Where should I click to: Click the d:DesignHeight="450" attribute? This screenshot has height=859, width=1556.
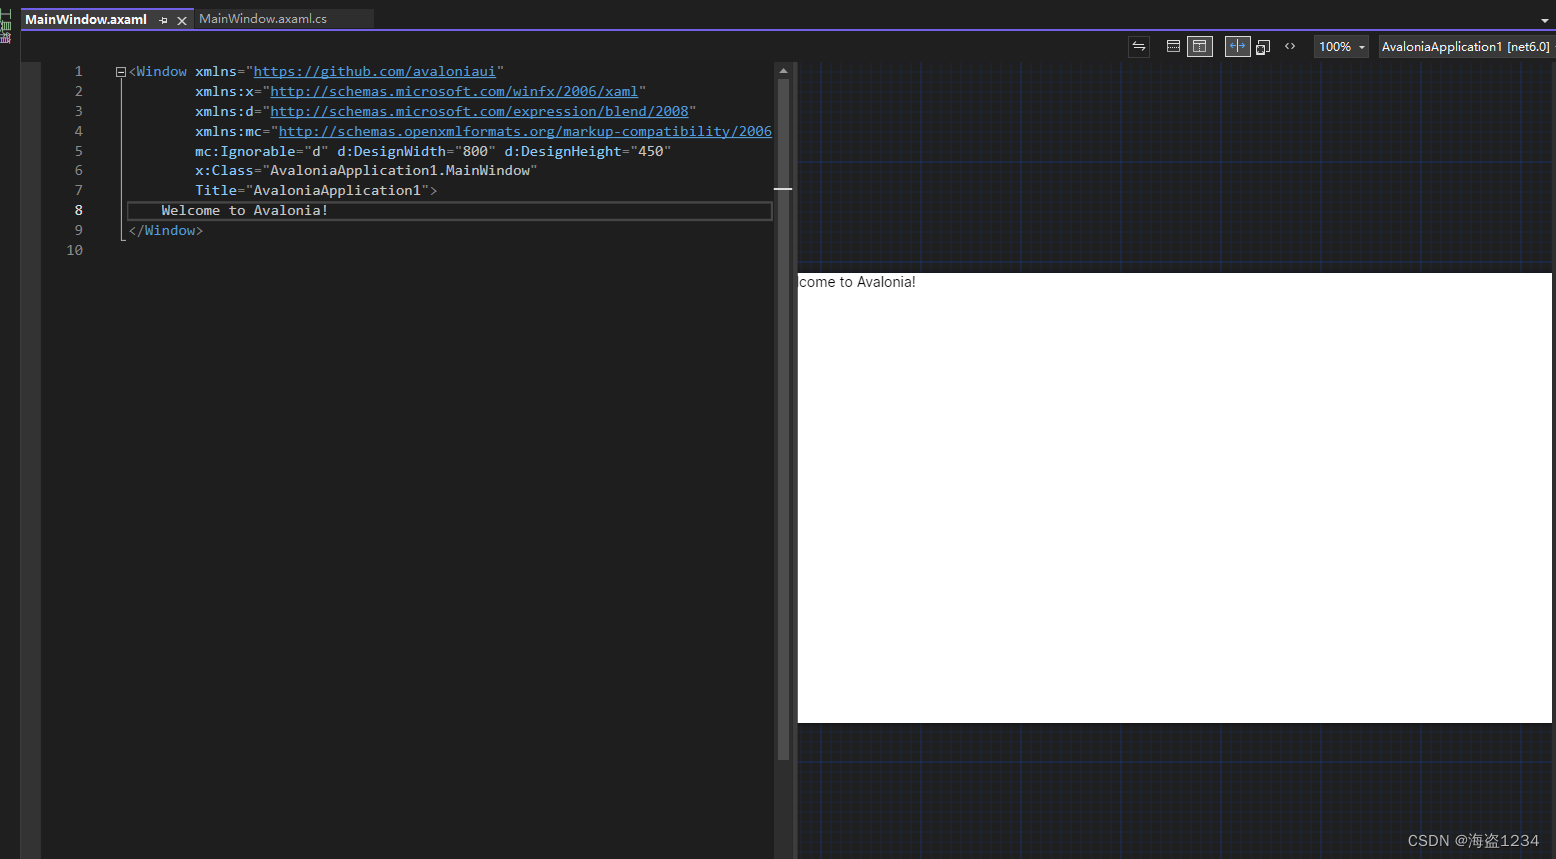(587, 151)
